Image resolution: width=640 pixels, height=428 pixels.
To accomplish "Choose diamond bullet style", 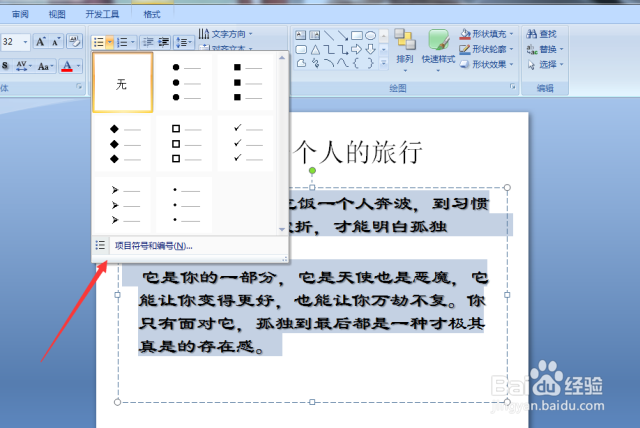I will coord(122,144).
